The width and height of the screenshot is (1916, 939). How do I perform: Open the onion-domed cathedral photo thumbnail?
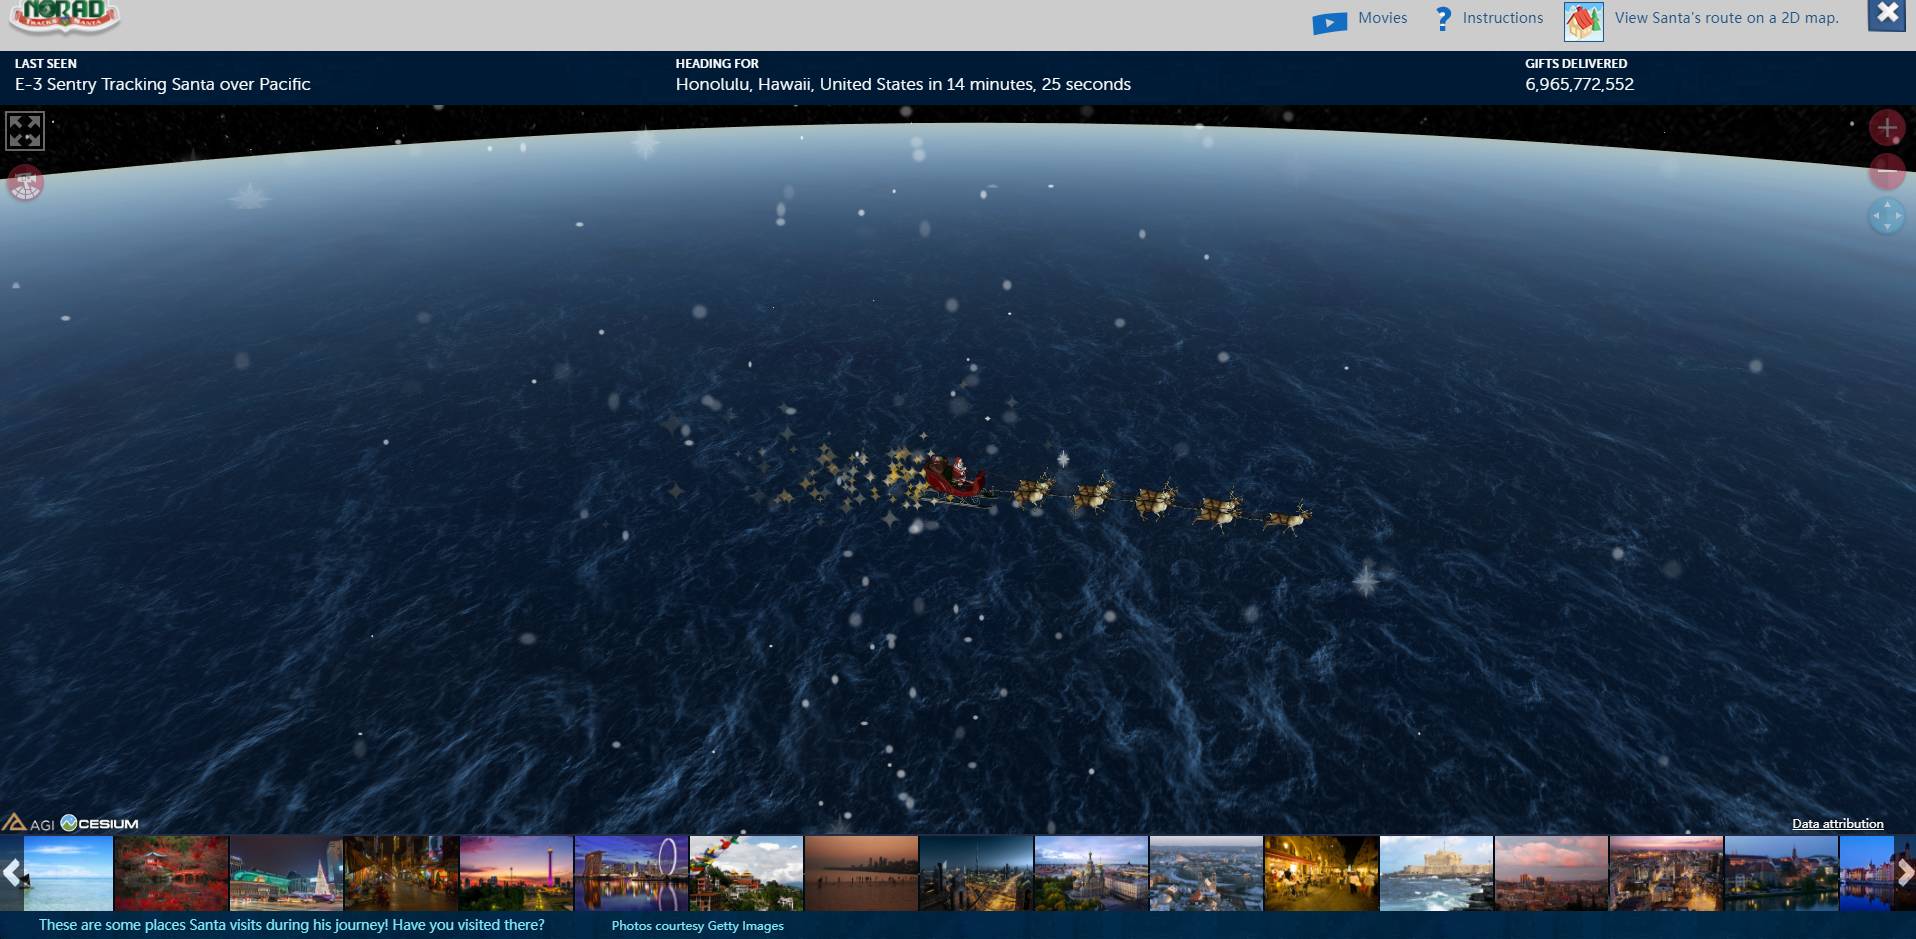(x=1091, y=873)
